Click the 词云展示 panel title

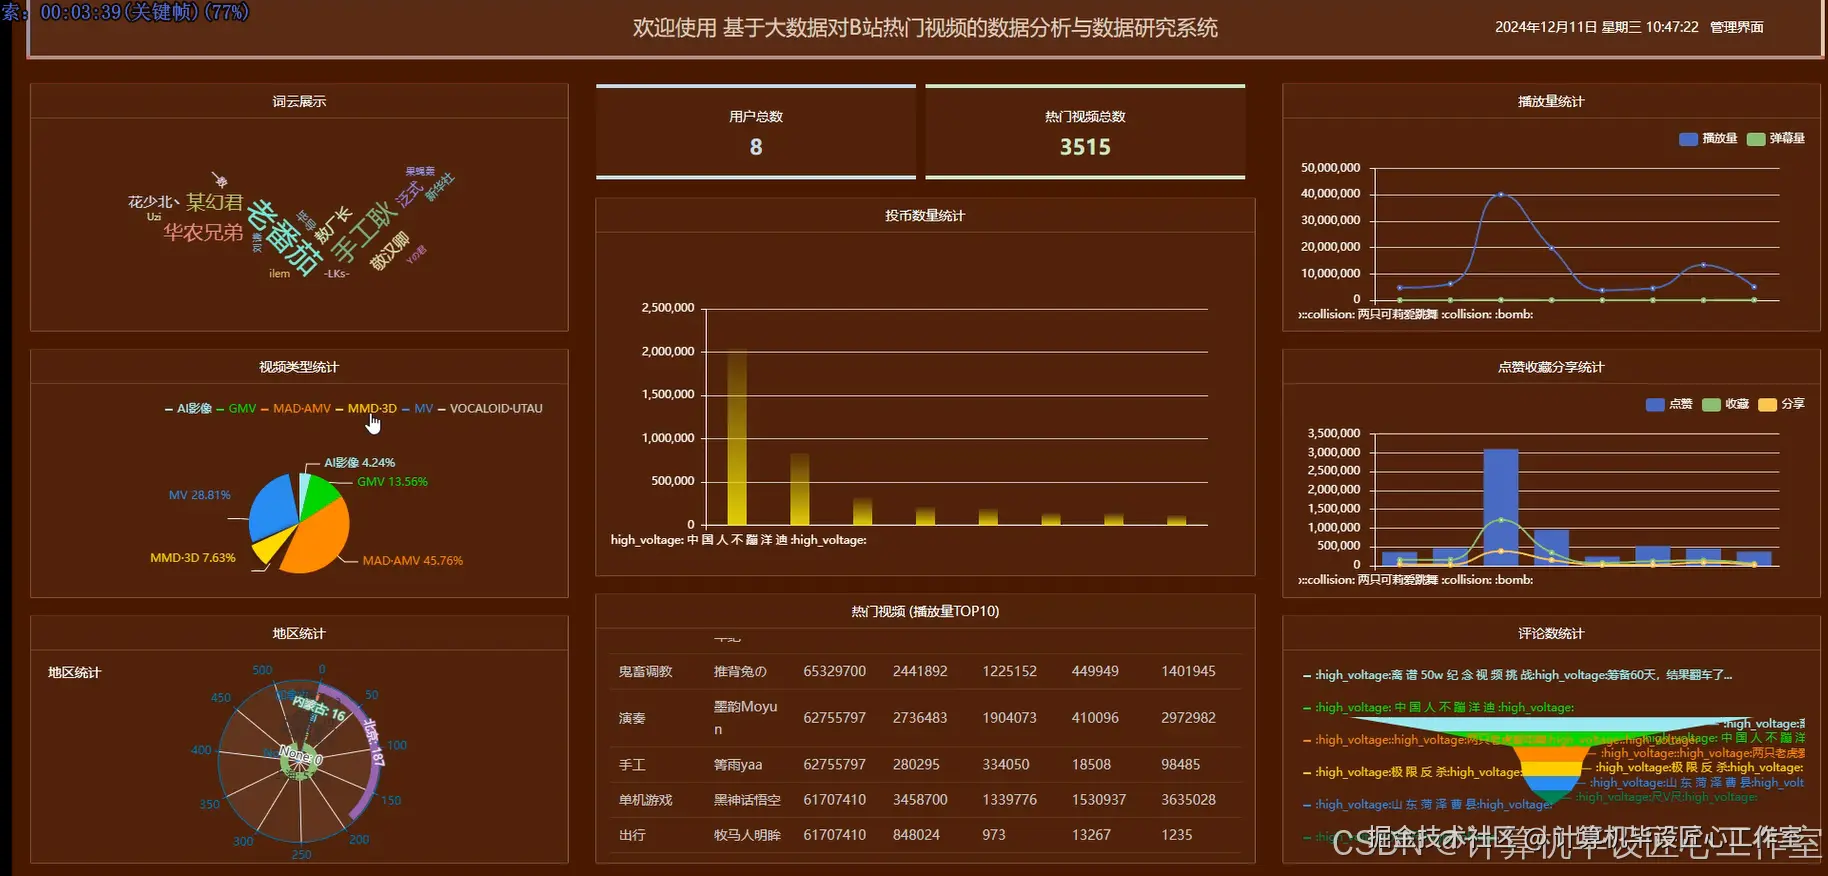(299, 101)
